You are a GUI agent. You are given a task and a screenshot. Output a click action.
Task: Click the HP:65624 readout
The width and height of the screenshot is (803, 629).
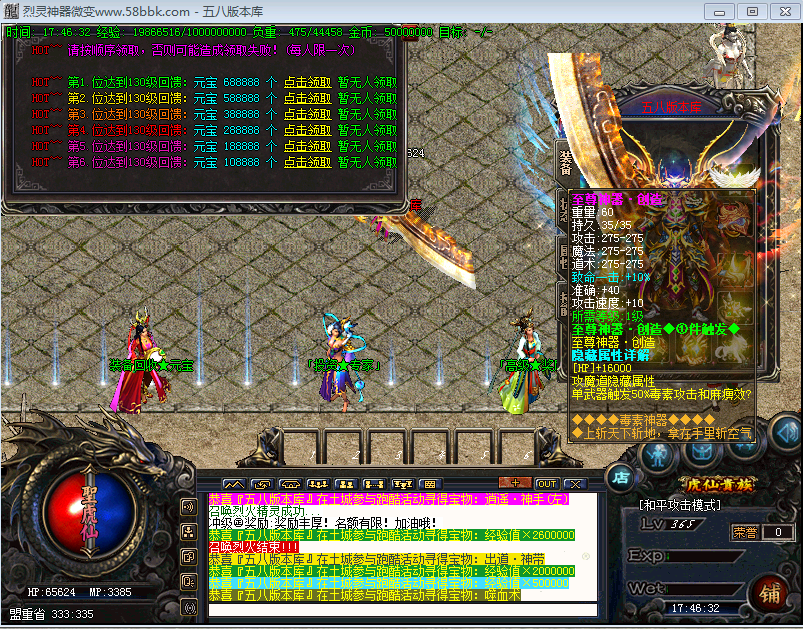51,592
